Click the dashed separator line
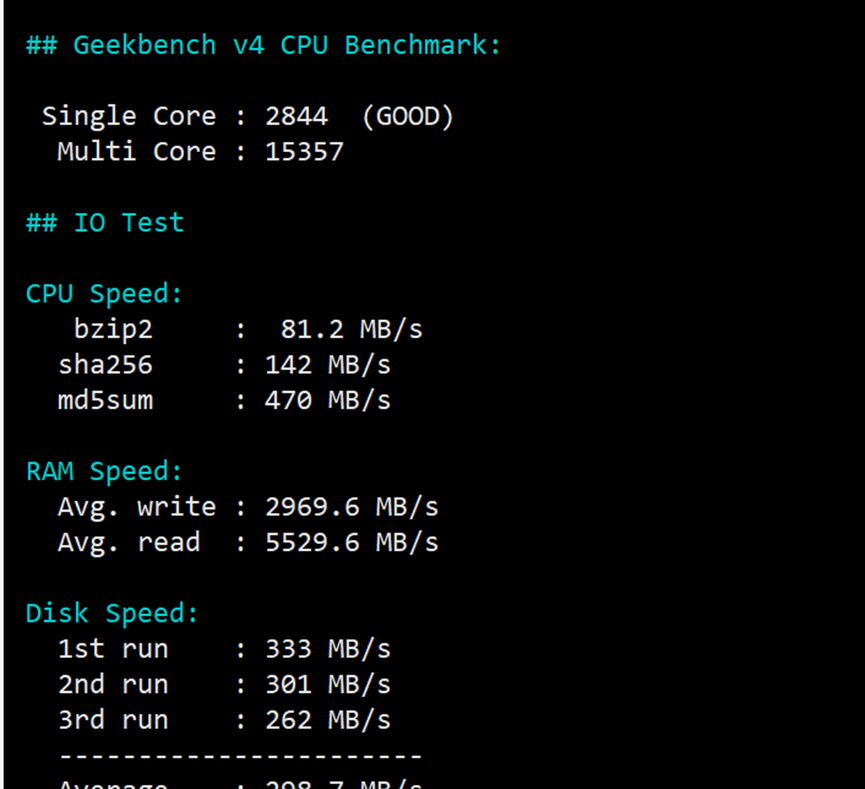 click(x=241, y=756)
